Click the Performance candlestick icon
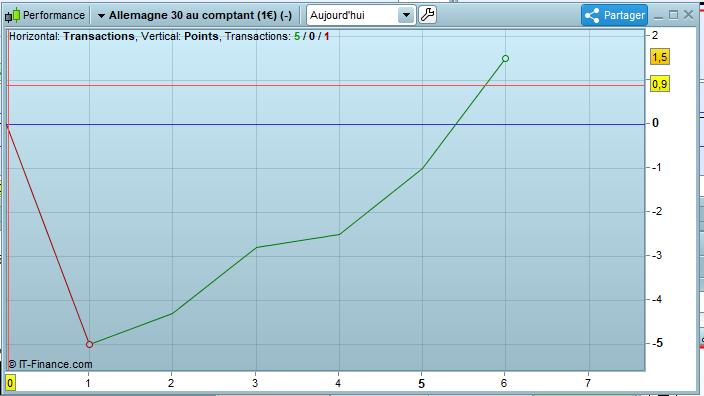This screenshot has height=396, width=704. [13, 15]
